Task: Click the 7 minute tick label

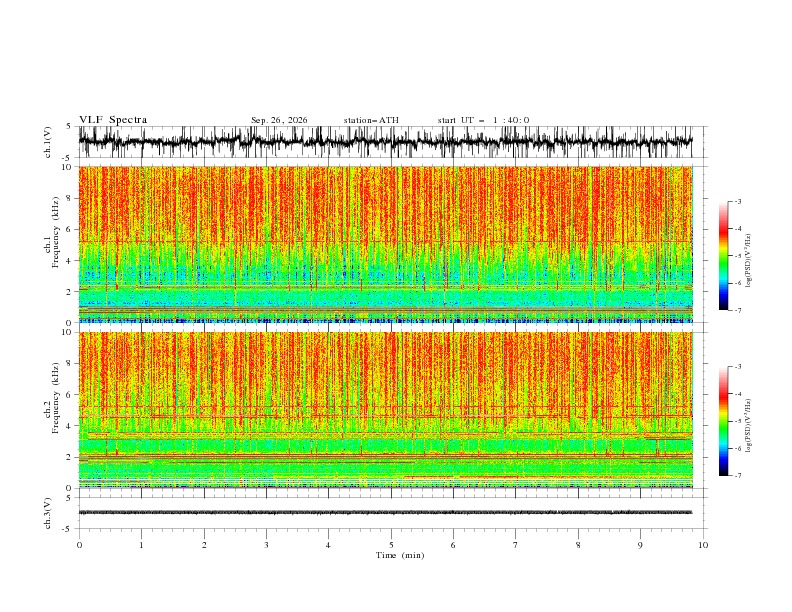Action: pyautogui.click(x=516, y=545)
